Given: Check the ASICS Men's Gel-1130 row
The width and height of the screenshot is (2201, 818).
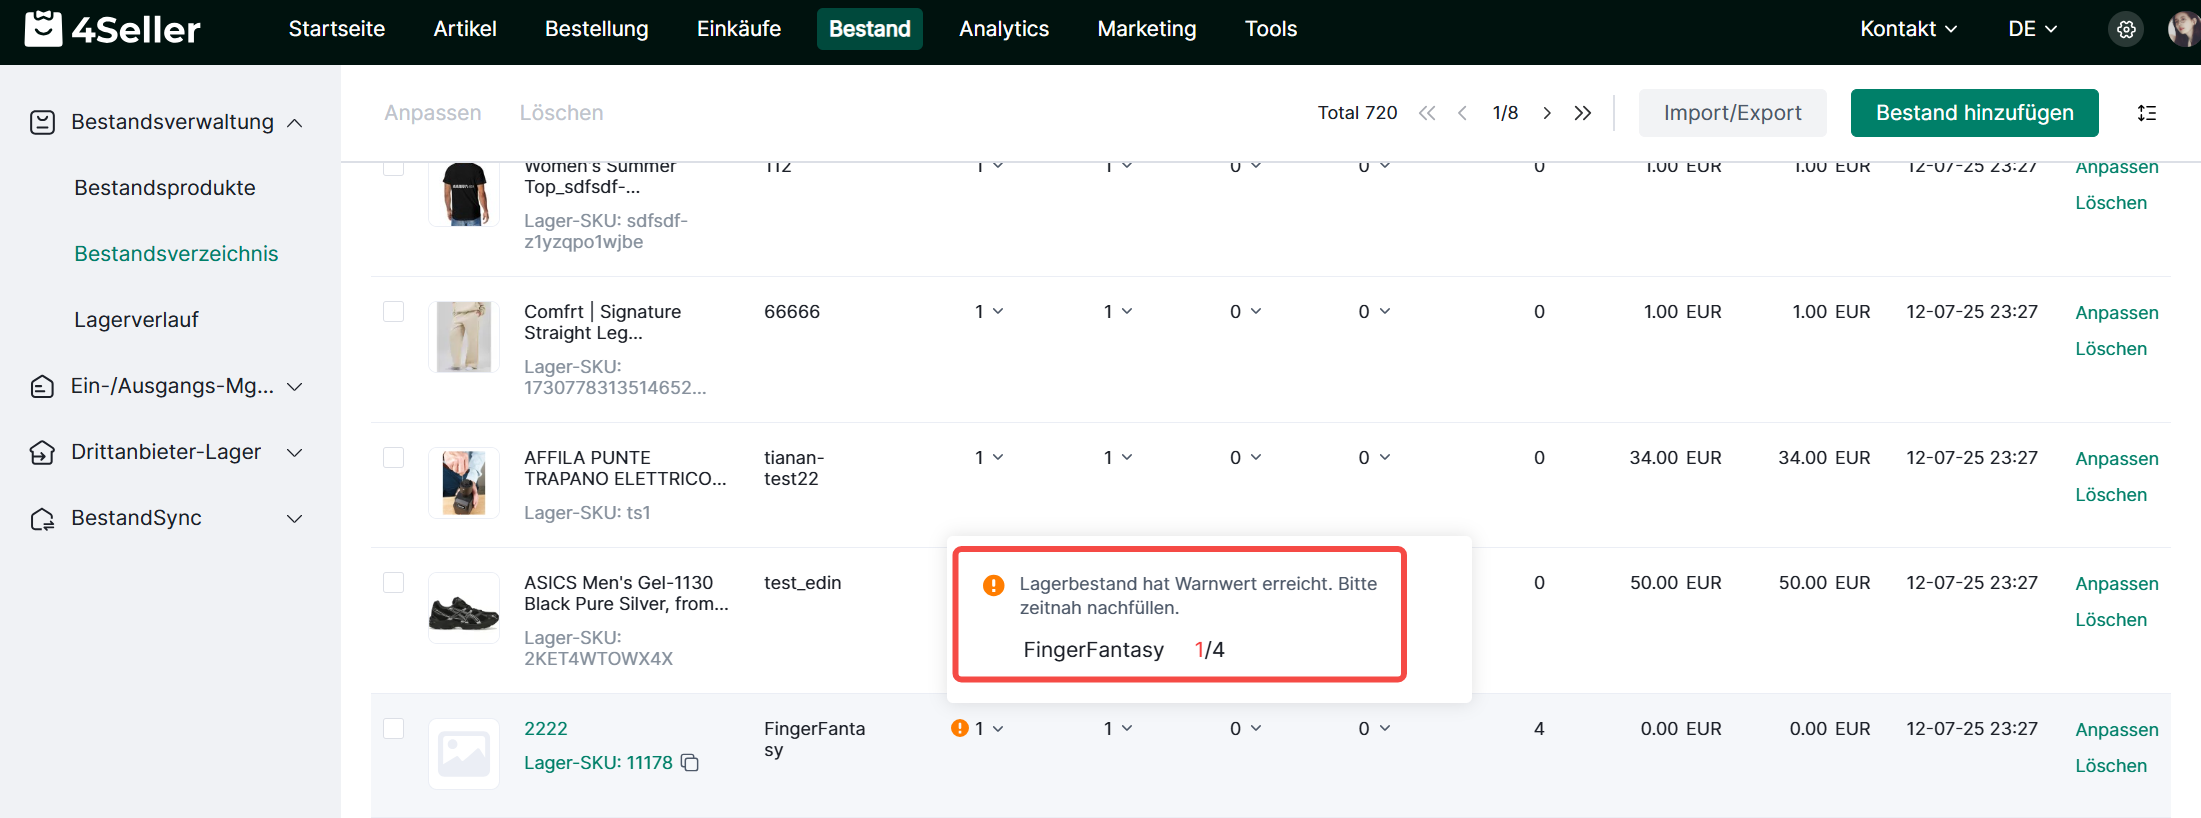Looking at the screenshot, I should click(x=394, y=583).
